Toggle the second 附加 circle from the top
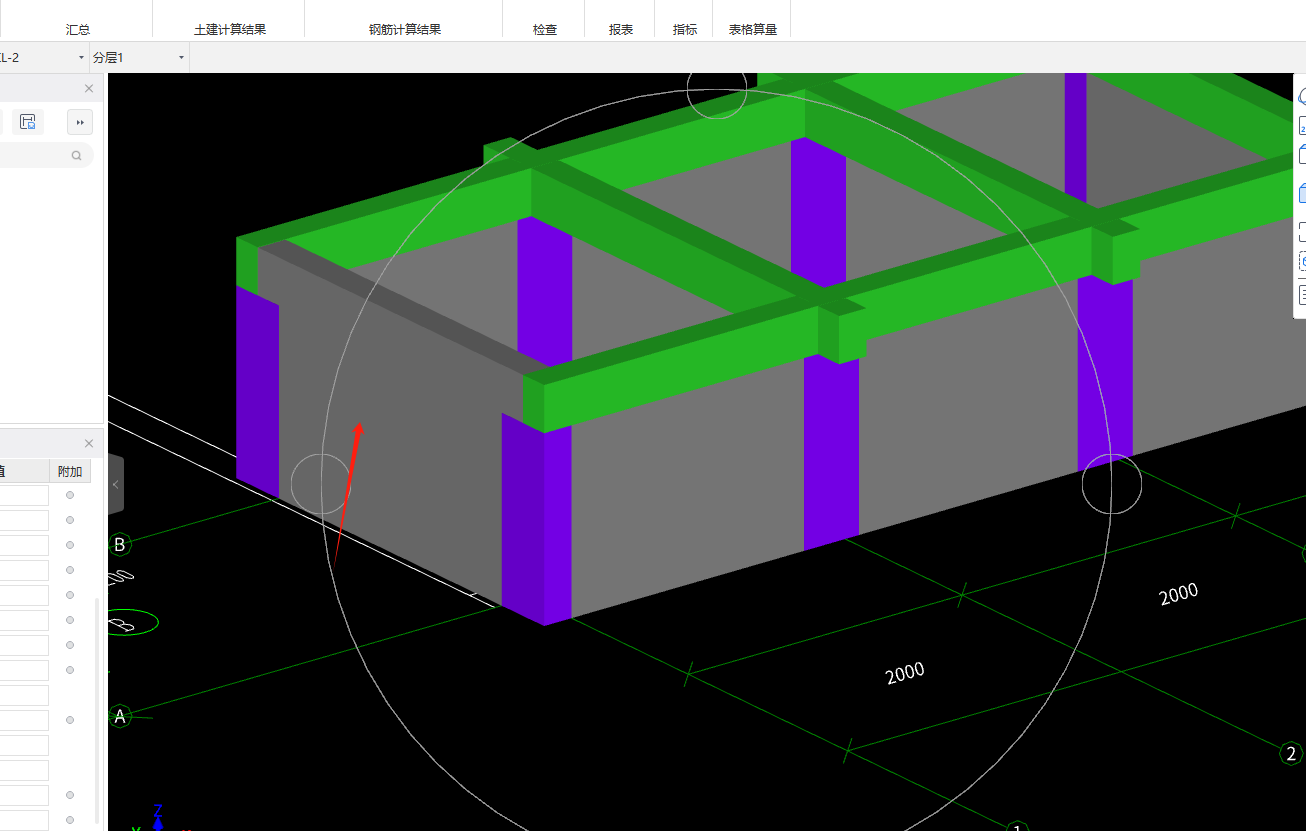1306x831 pixels. pyautogui.click(x=70, y=520)
